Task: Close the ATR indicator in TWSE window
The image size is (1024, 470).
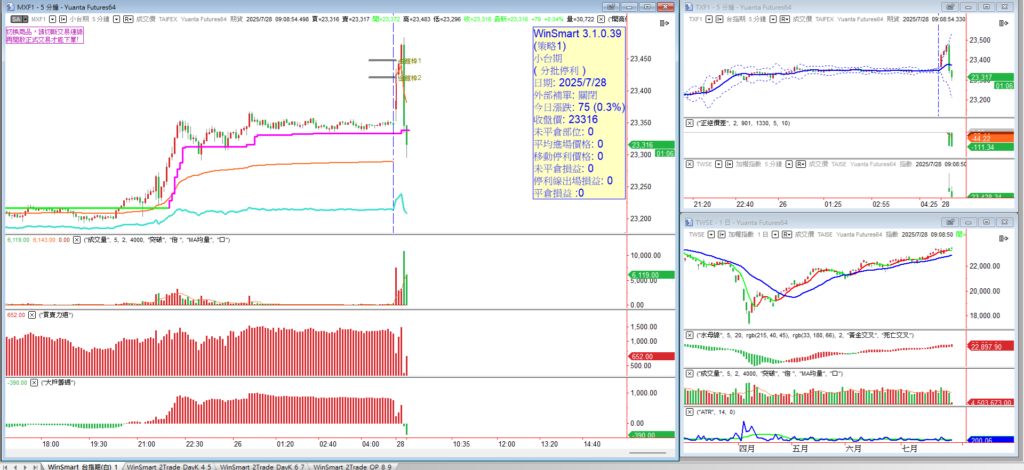Action: [689, 412]
